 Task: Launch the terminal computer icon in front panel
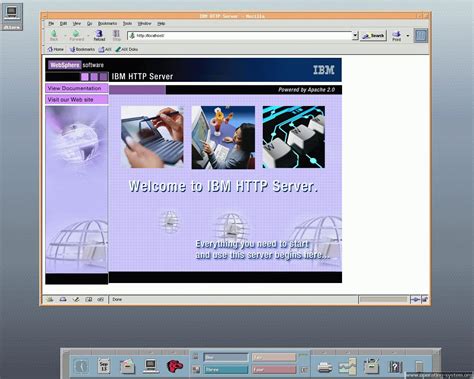click(151, 366)
